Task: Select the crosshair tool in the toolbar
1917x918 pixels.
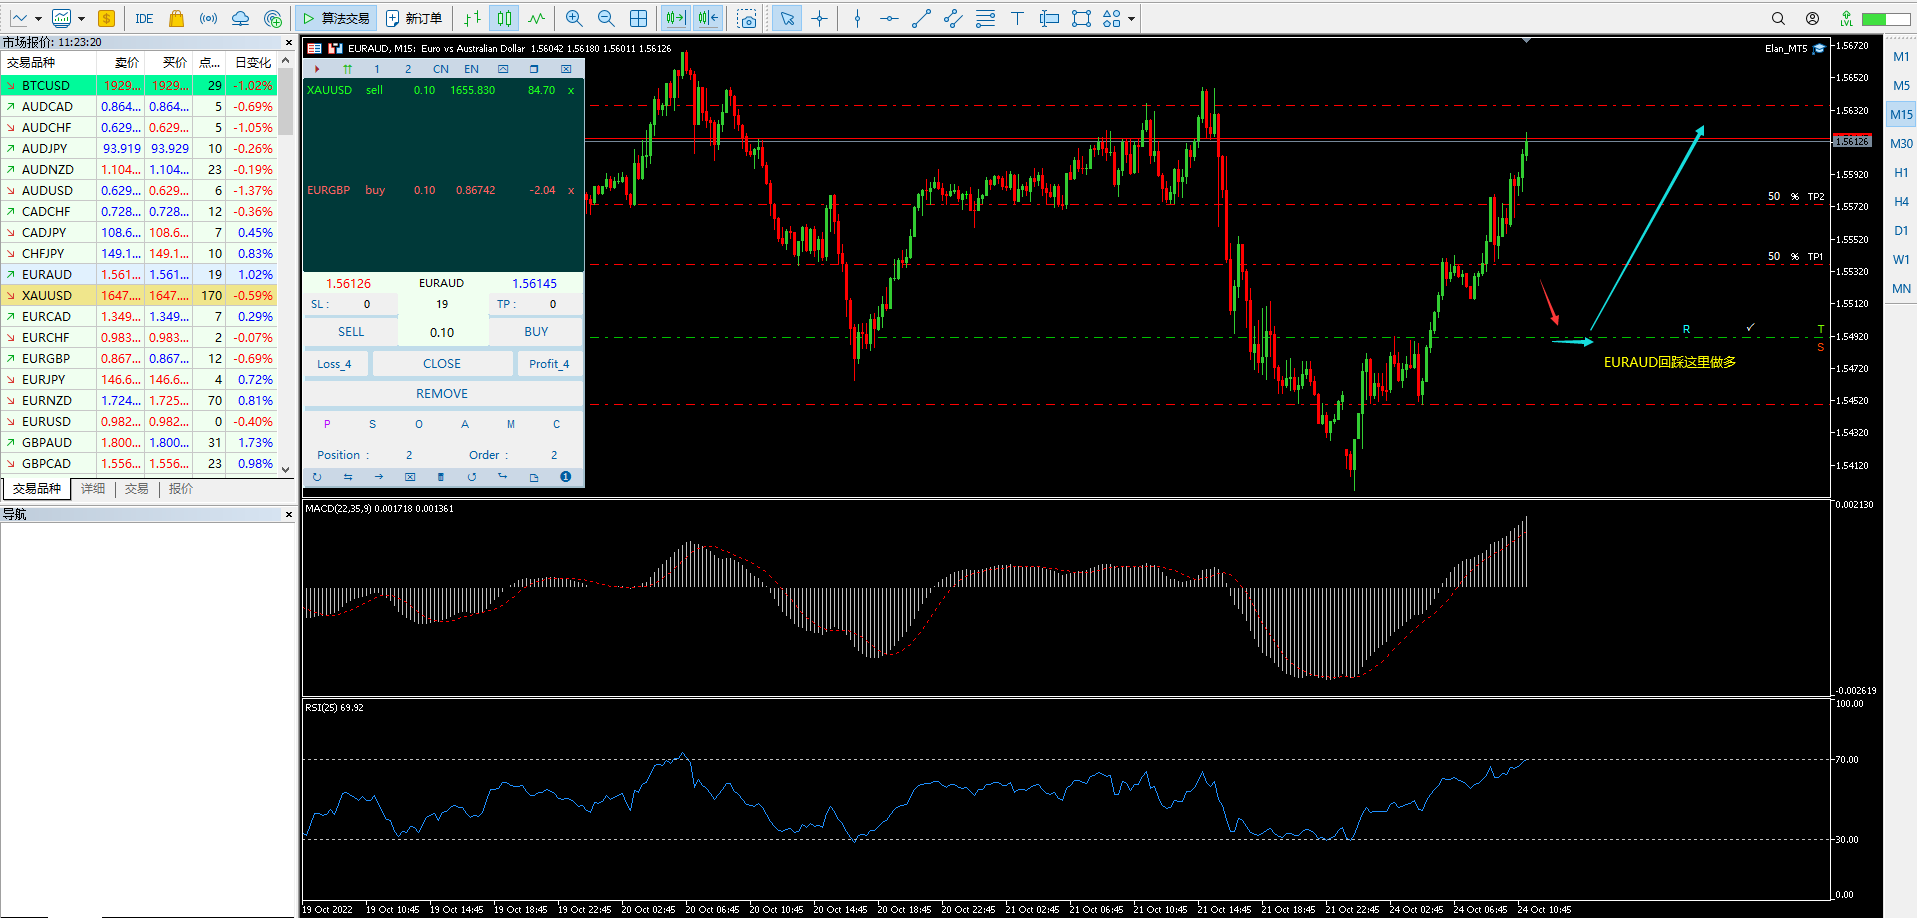Action: (819, 17)
